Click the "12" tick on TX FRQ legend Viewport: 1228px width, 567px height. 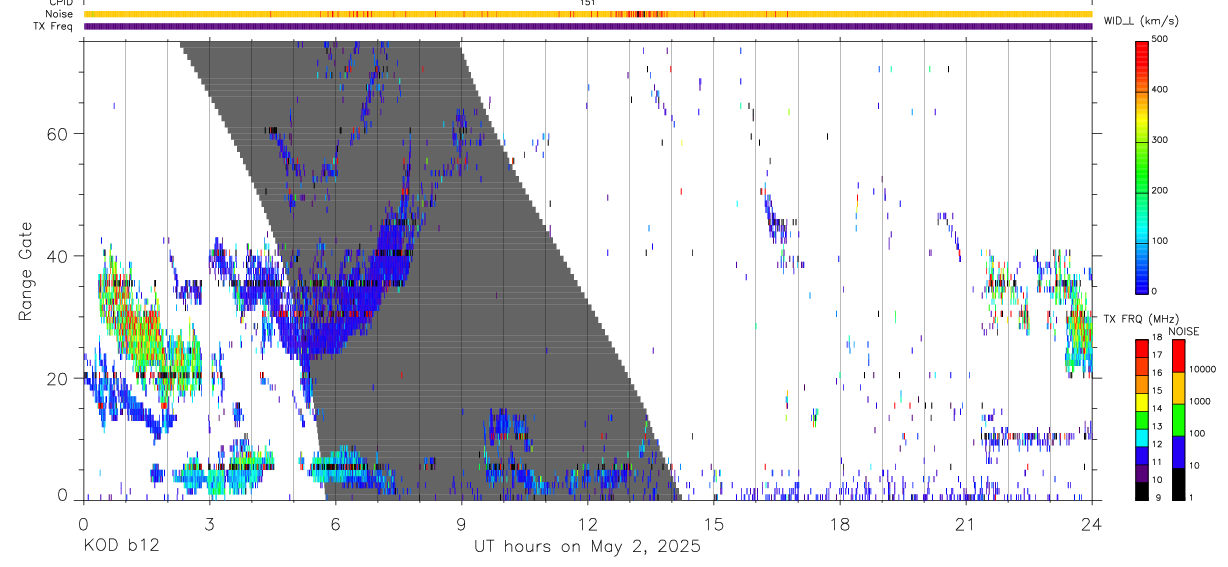(1158, 446)
